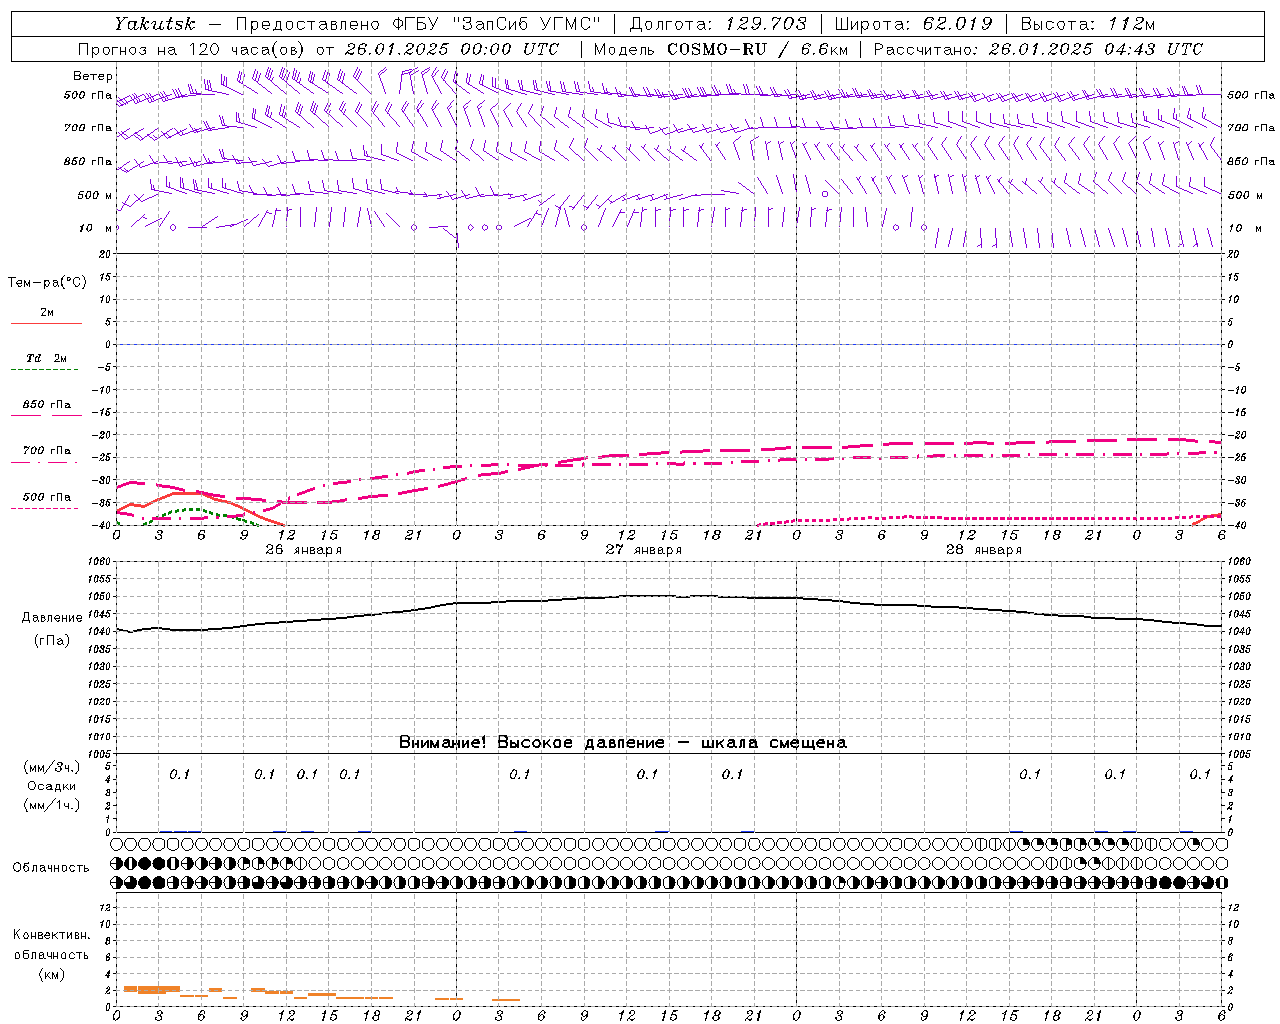Click the '850 гПа' entry in the temperature legend
1280x1024 pixels.
47,405
